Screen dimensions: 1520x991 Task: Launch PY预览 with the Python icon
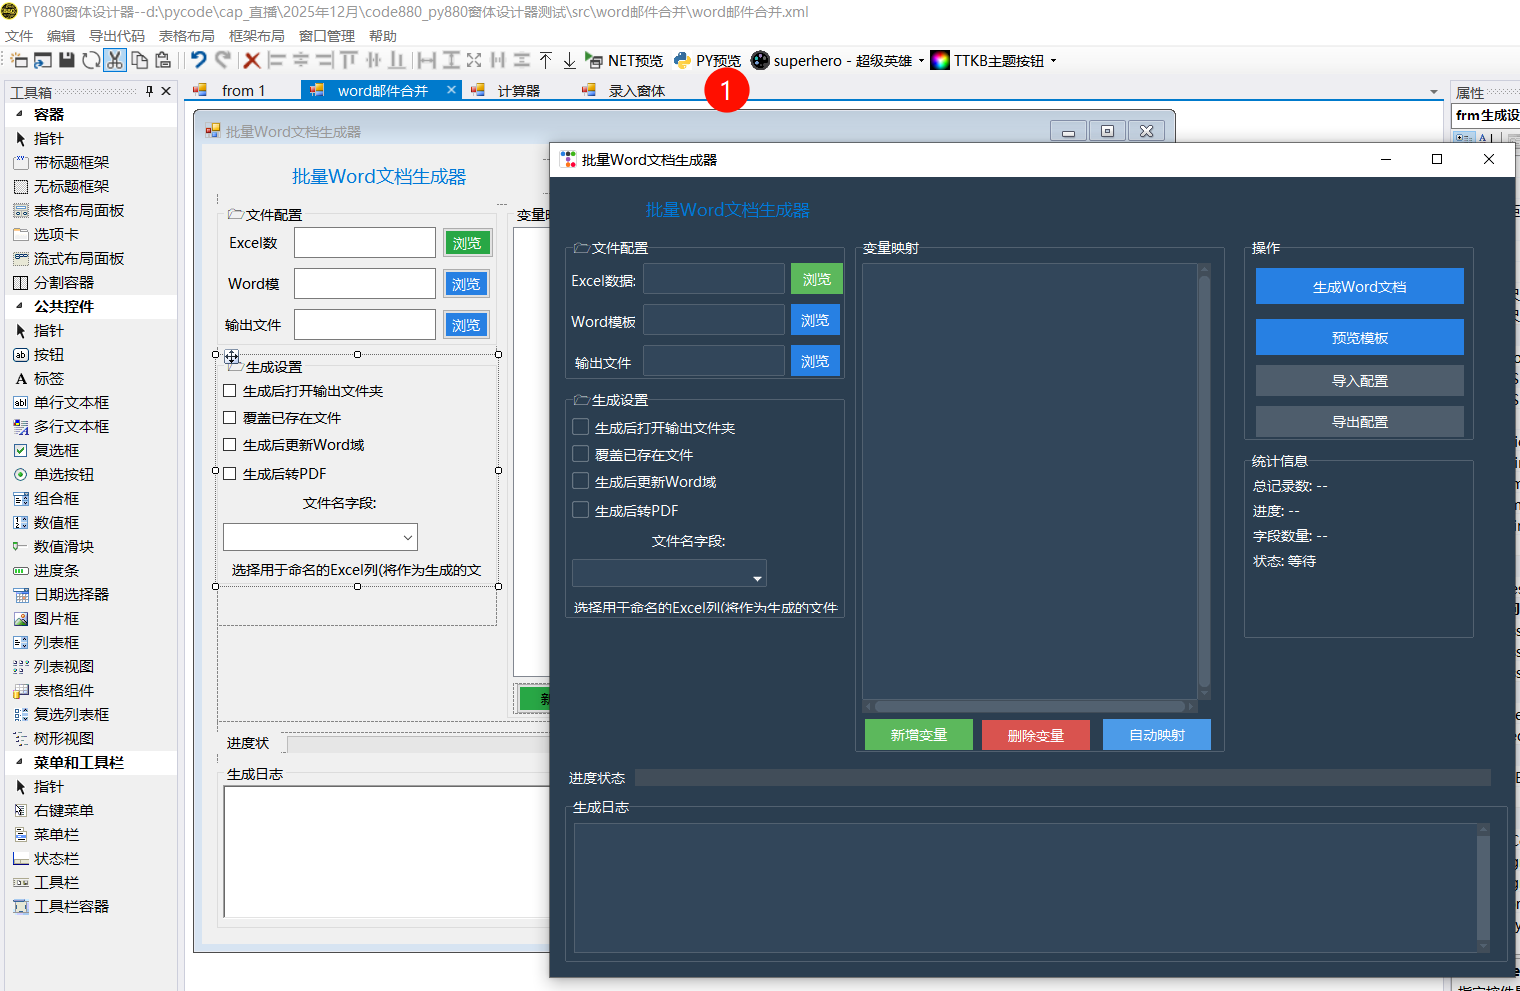(707, 60)
